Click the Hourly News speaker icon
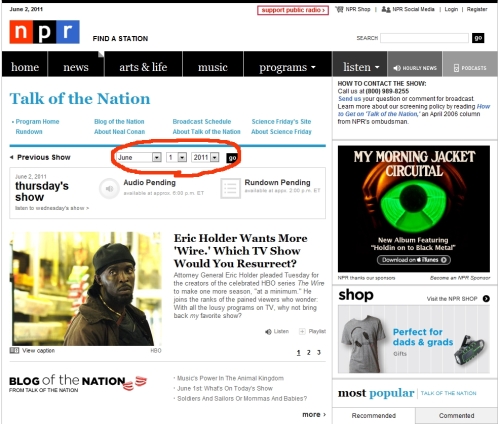Viewport: 500px width, 424px height. (397, 68)
